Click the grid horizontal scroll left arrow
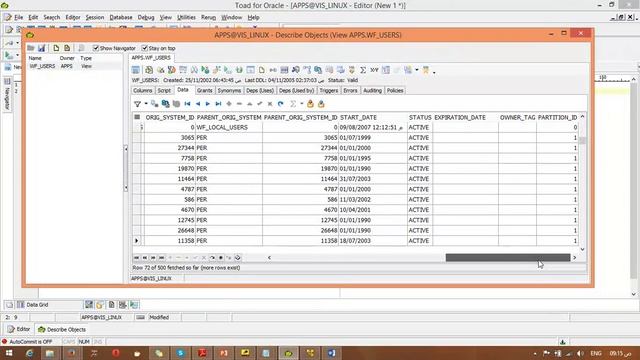Viewport: 640px width, 360px height. [269, 258]
